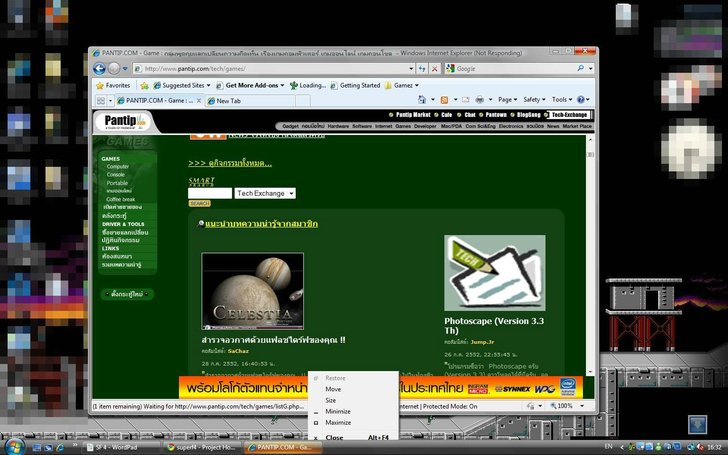Open the Celestia article thumbnail

tap(253, 291)
